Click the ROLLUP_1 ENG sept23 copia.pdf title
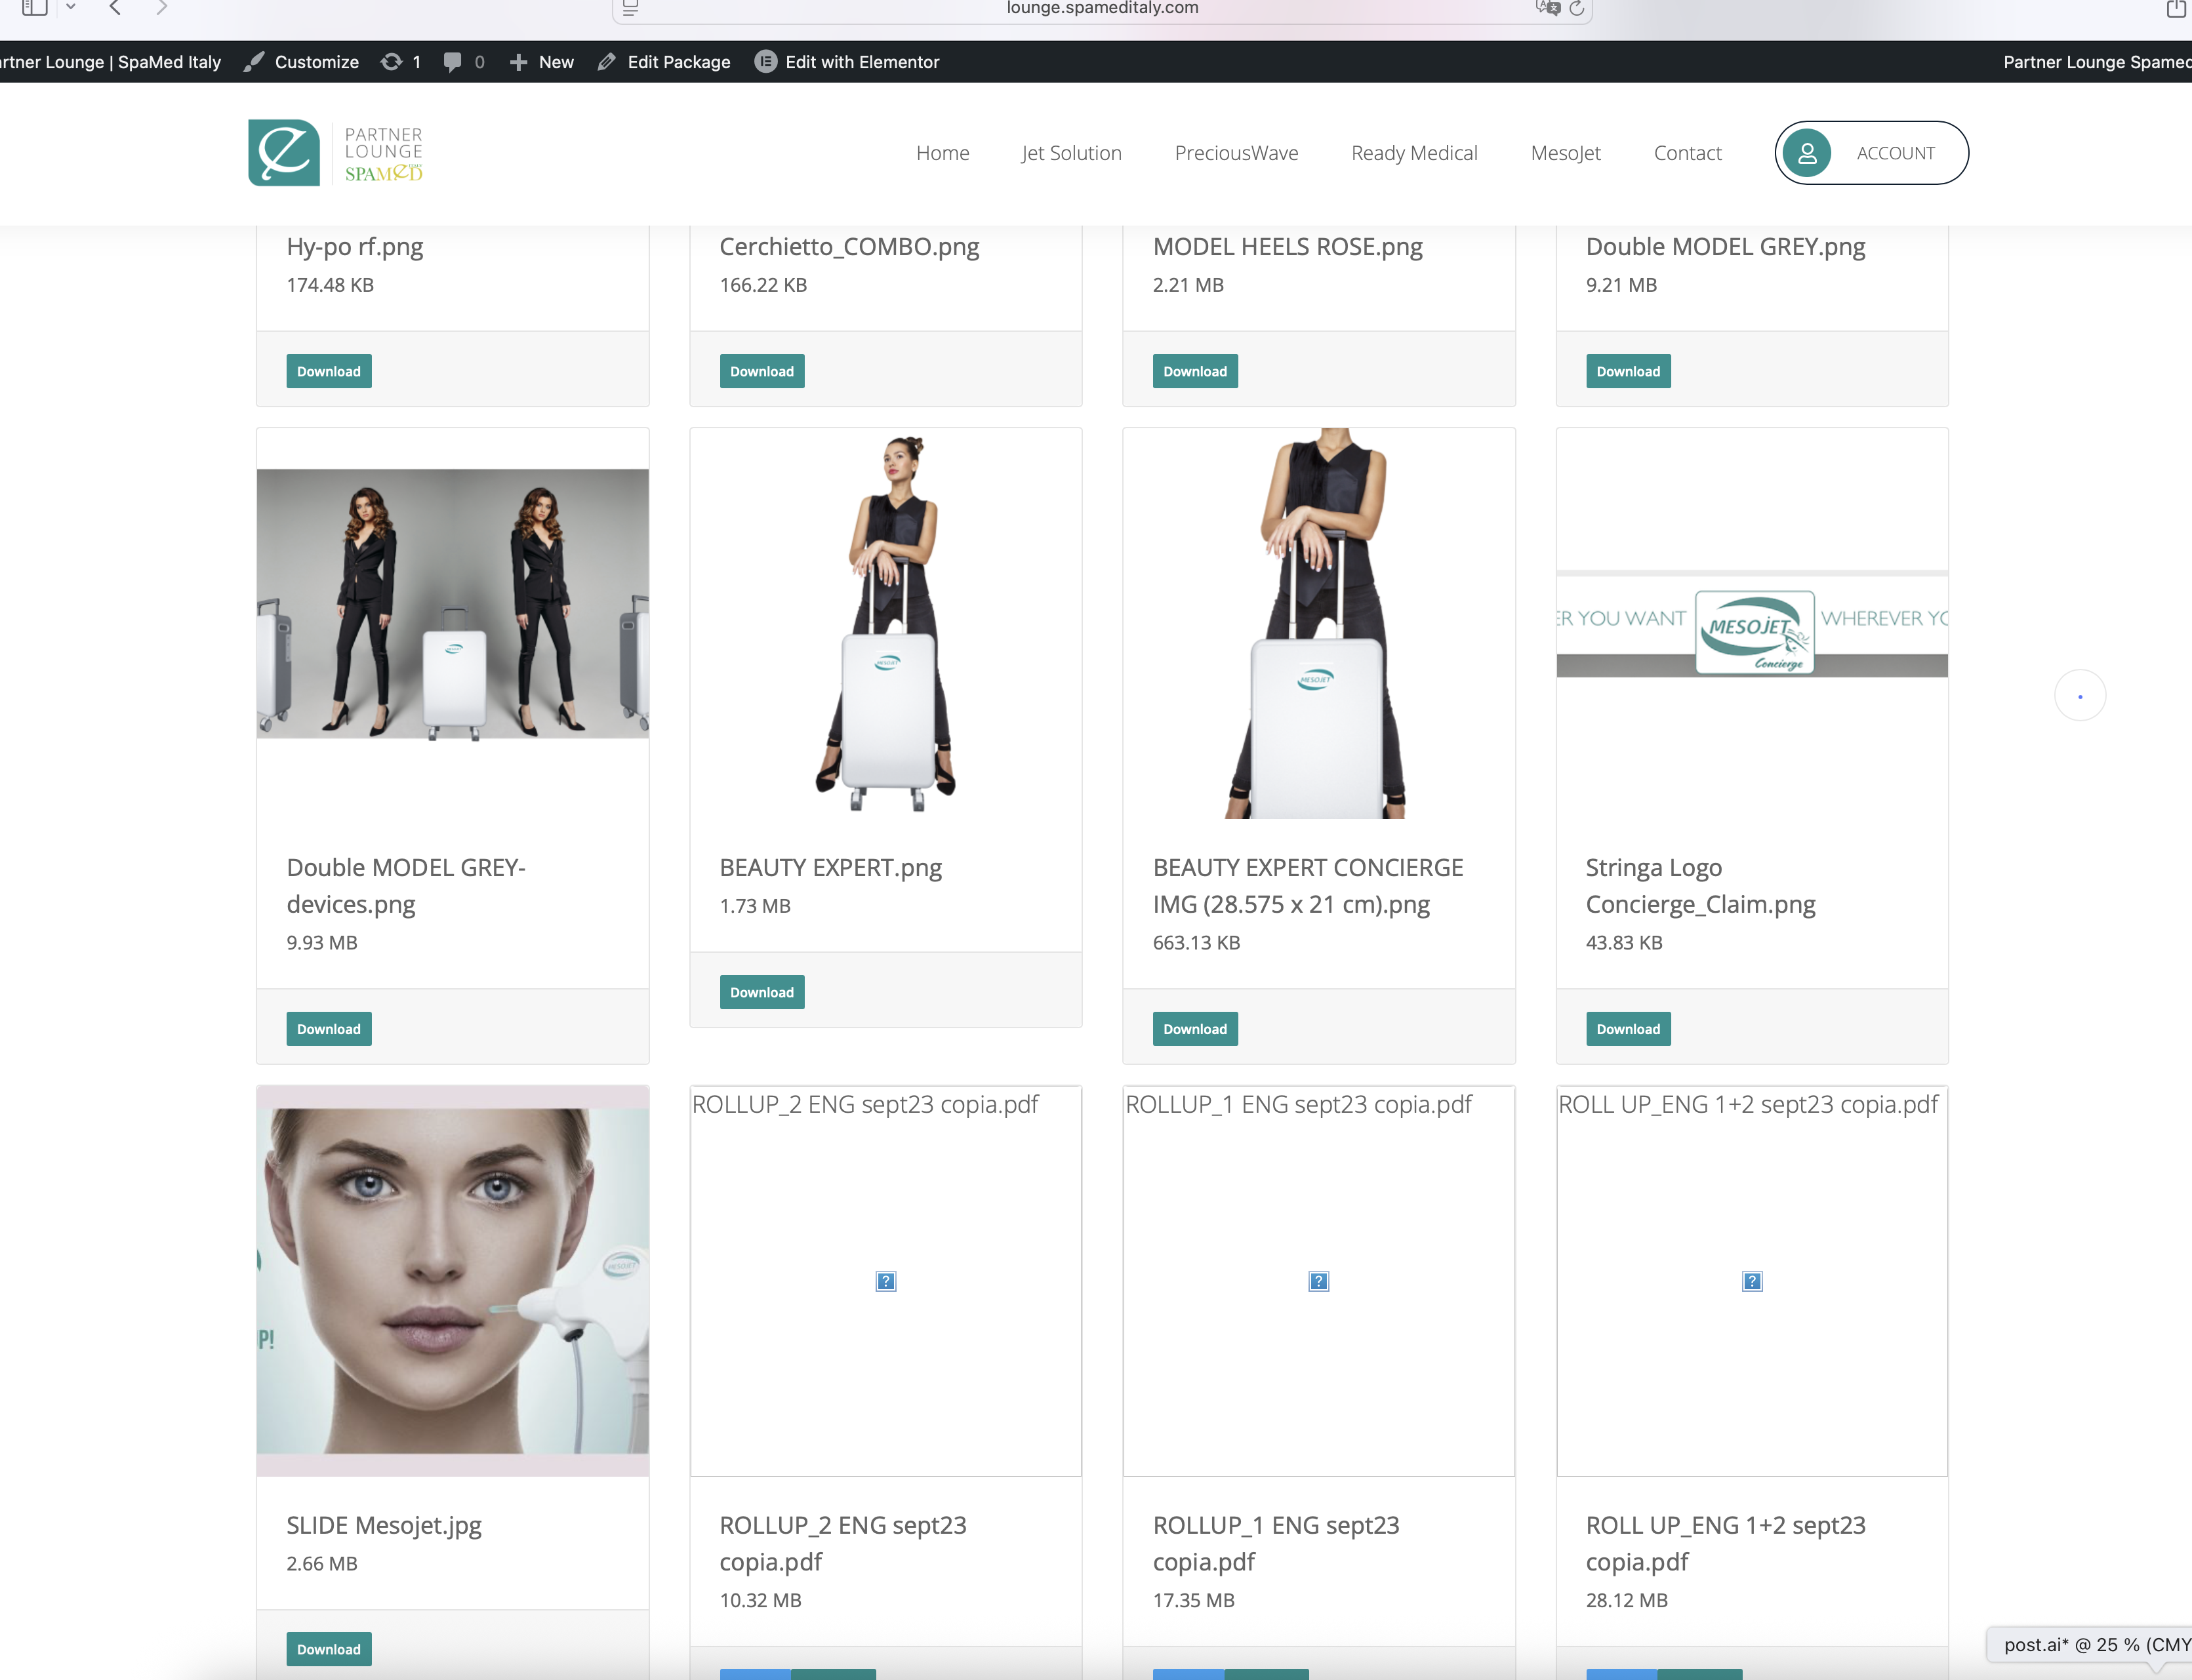2192x1680 pixels. tap(1276, 1543)
